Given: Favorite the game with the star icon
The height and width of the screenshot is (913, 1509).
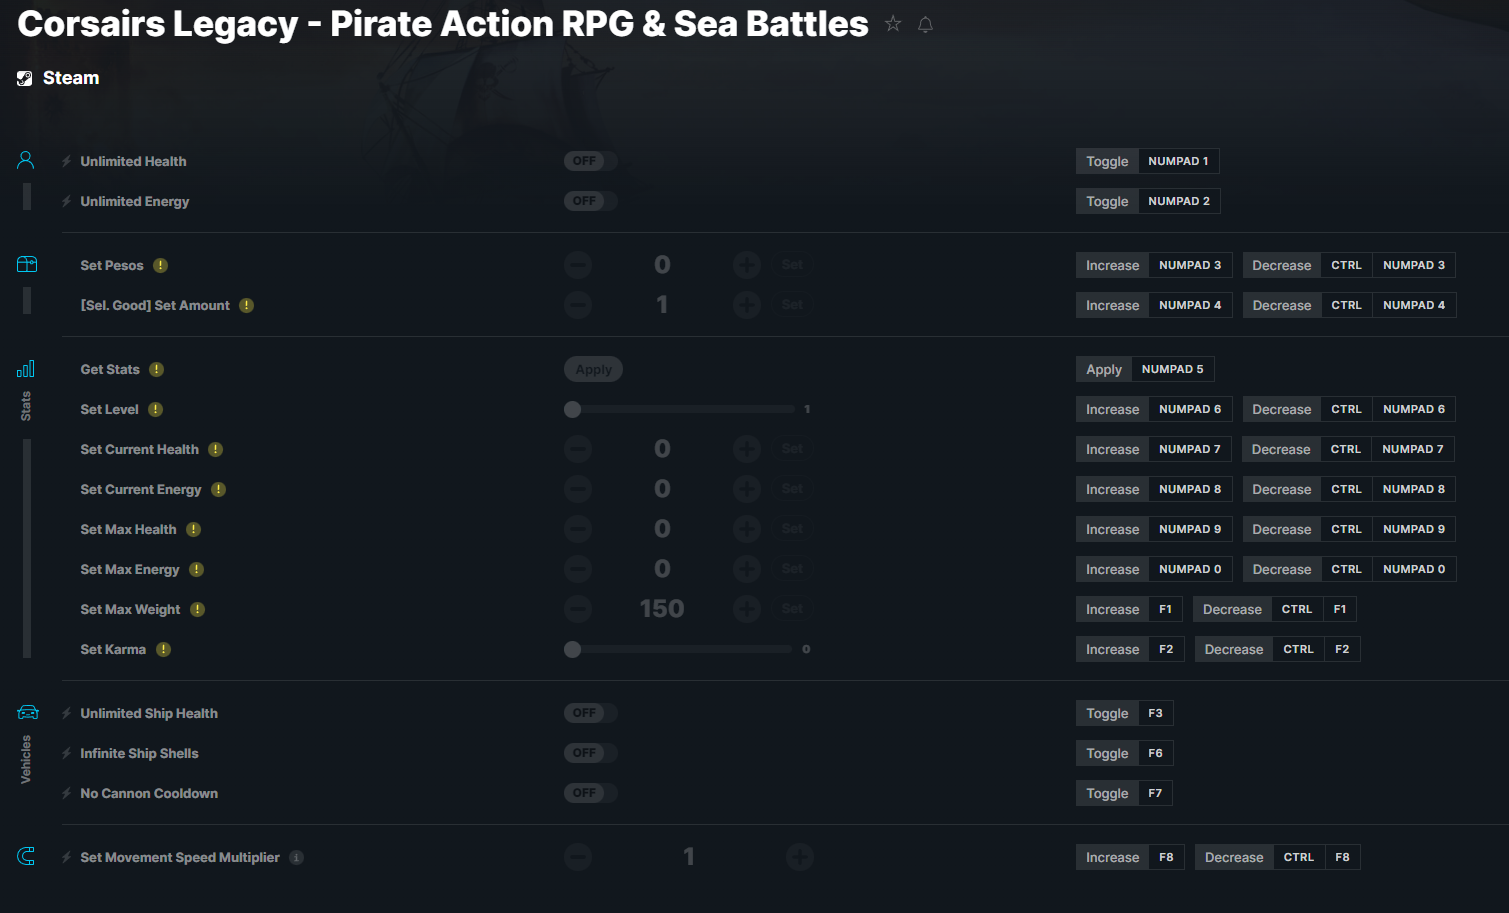Looking at the screenshot, I should click(x=893, y=24).
